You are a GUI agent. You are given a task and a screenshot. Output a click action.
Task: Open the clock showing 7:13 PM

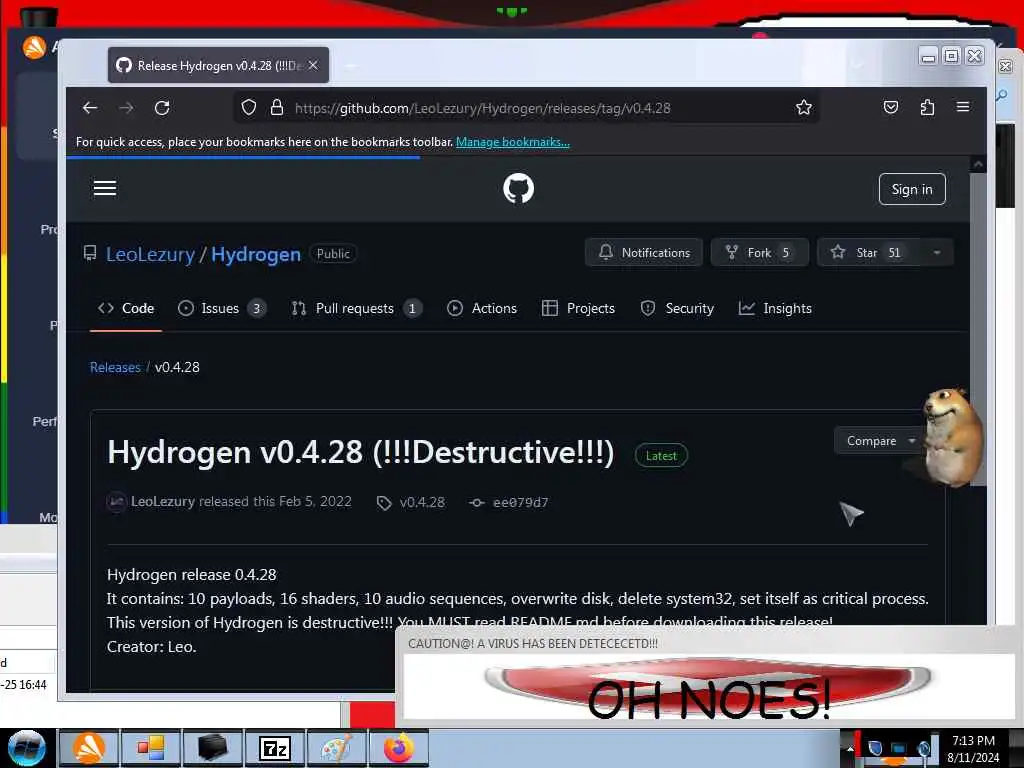[973, 749]
